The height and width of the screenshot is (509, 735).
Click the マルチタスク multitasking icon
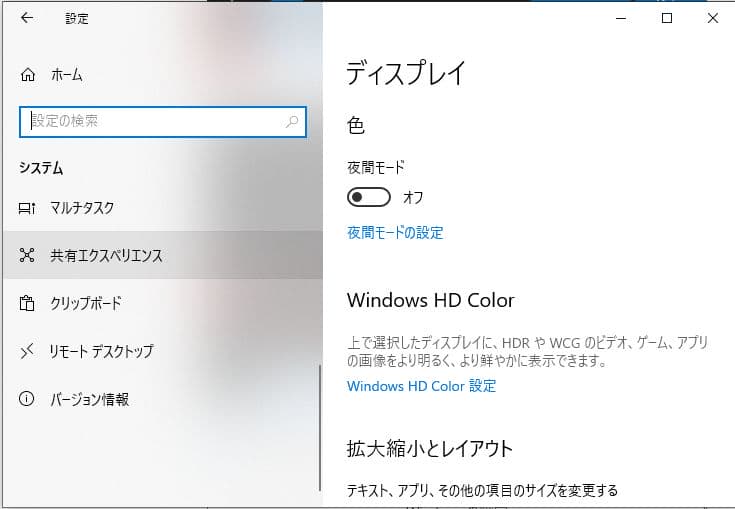[27, 208]
